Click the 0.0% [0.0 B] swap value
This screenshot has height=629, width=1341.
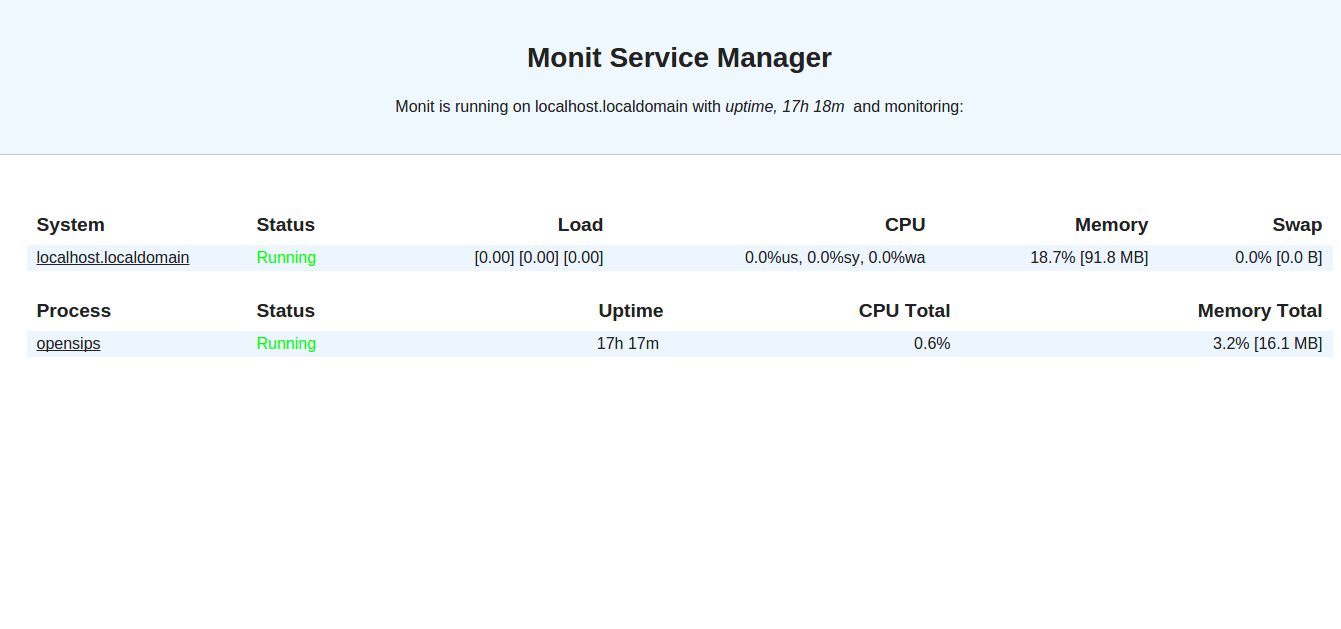pos(1278,258)
